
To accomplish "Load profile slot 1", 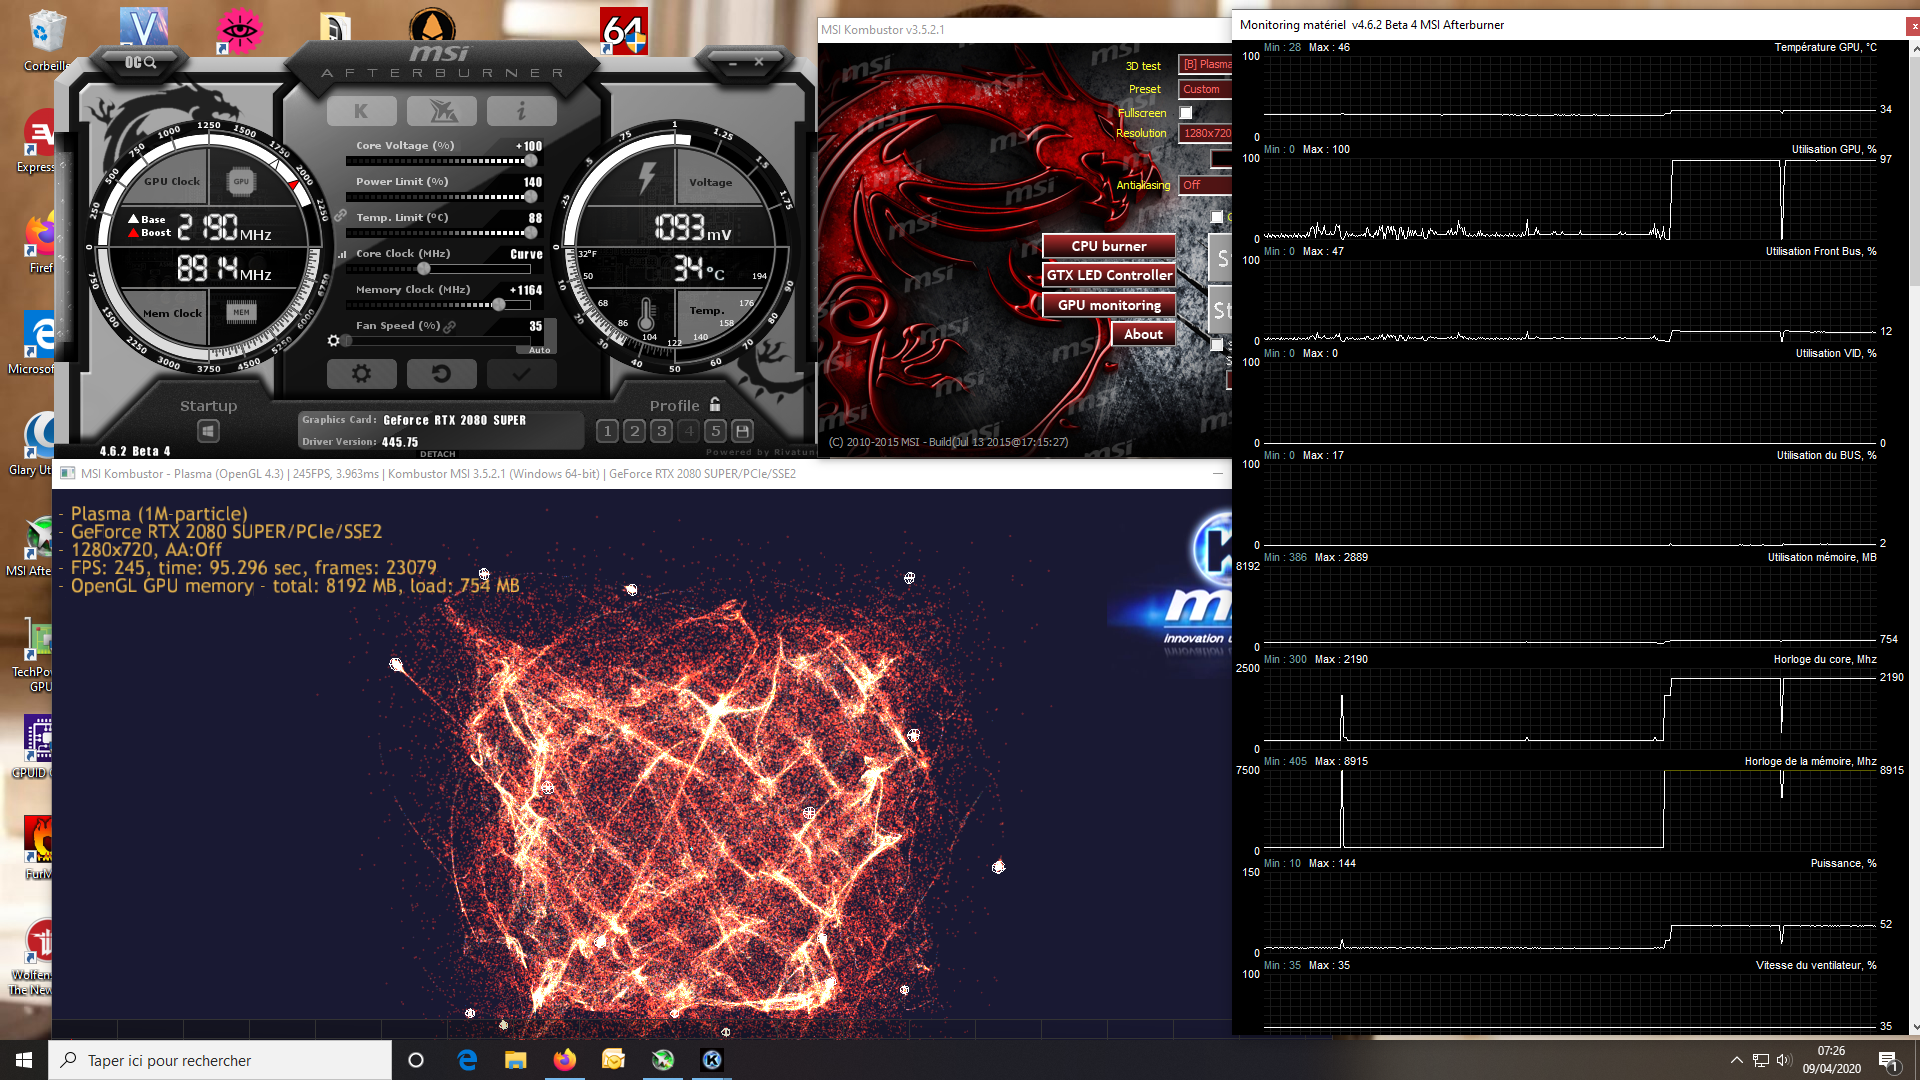I will 607,431.
